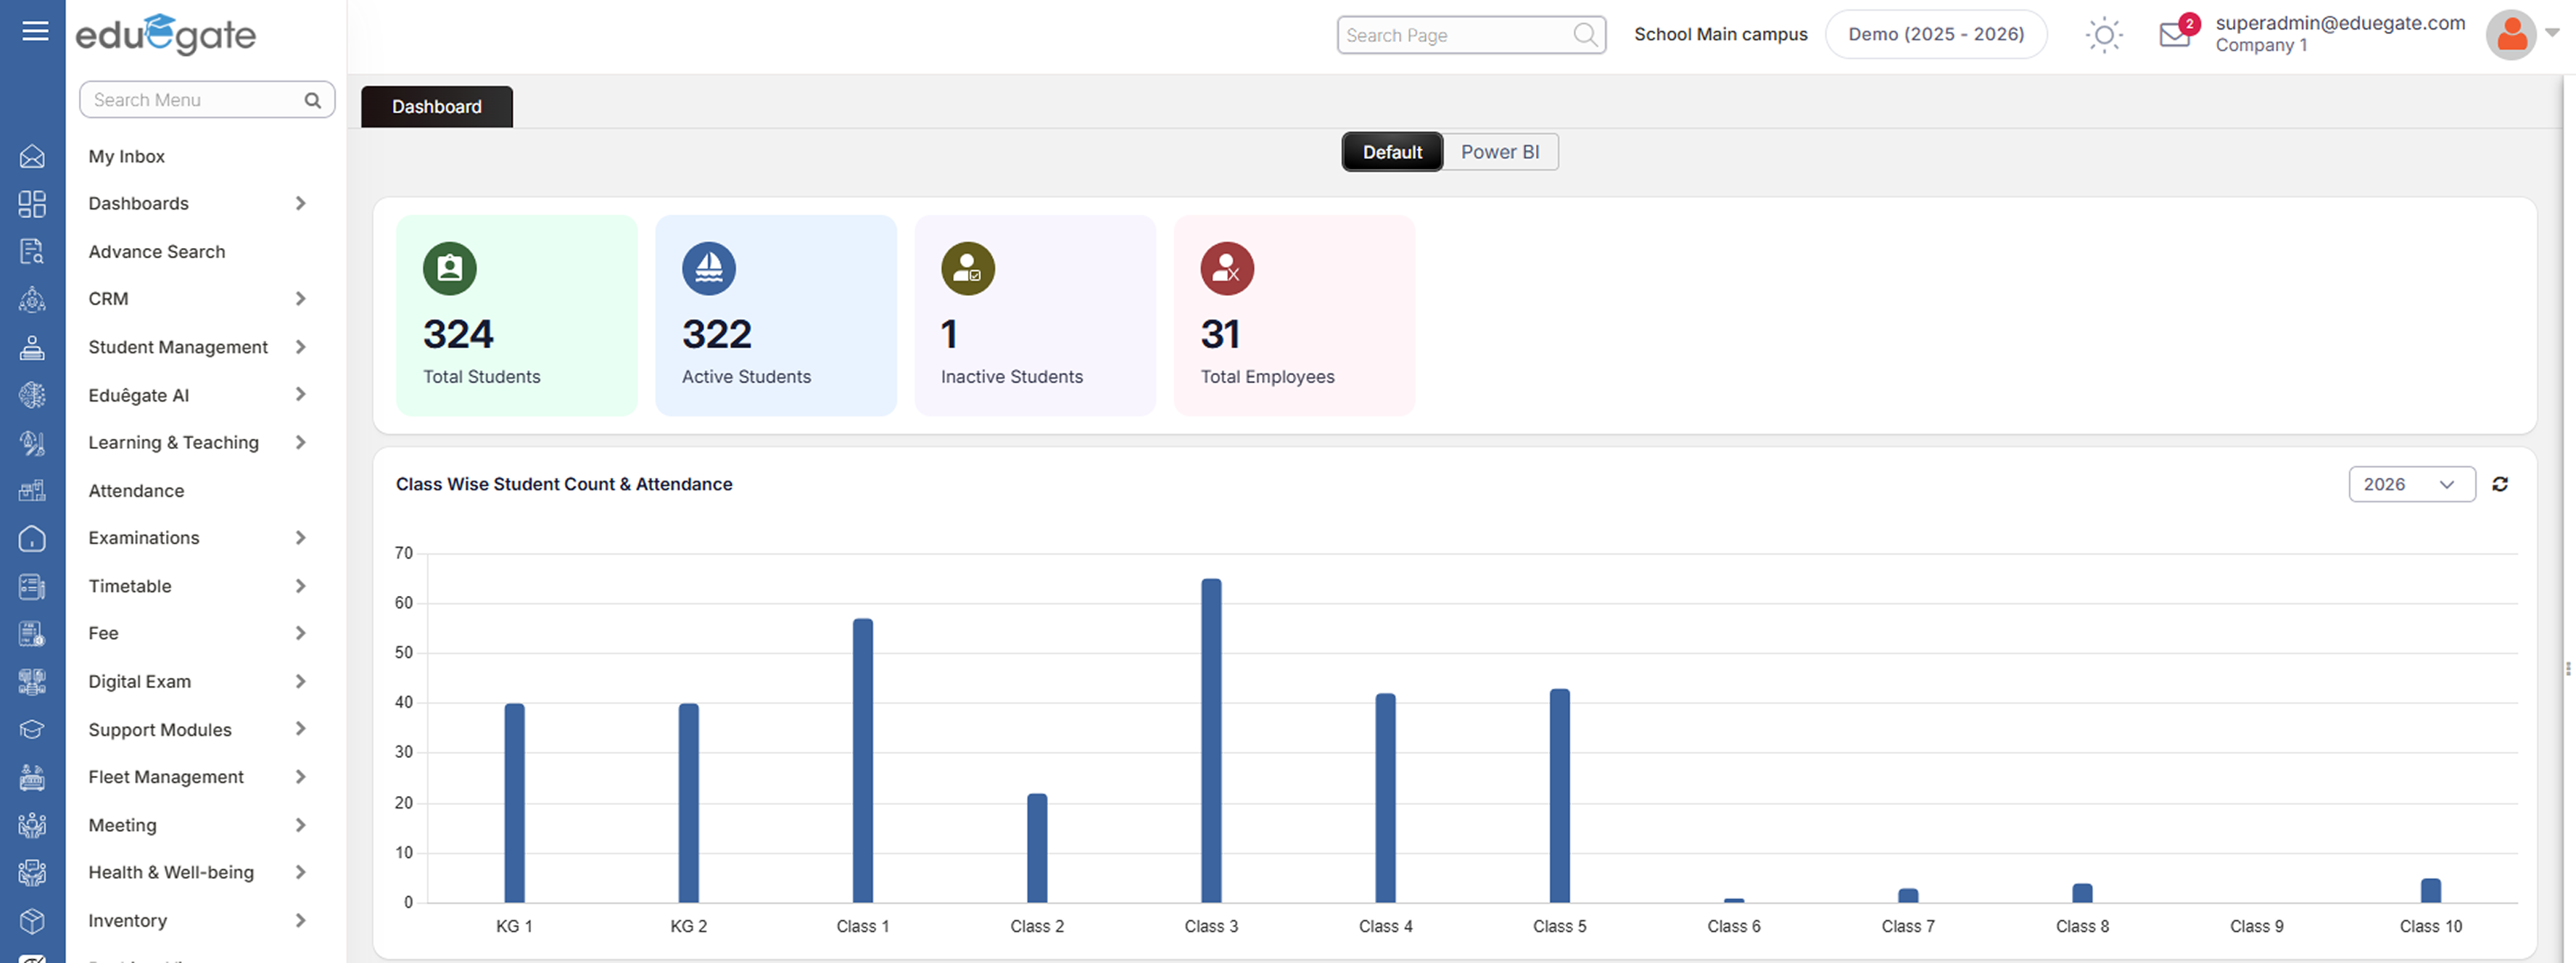The image size is (2576, 963).
Task: Open the Demo (2025 - 2026) academic year selector
Action: tap(1936, 34)
